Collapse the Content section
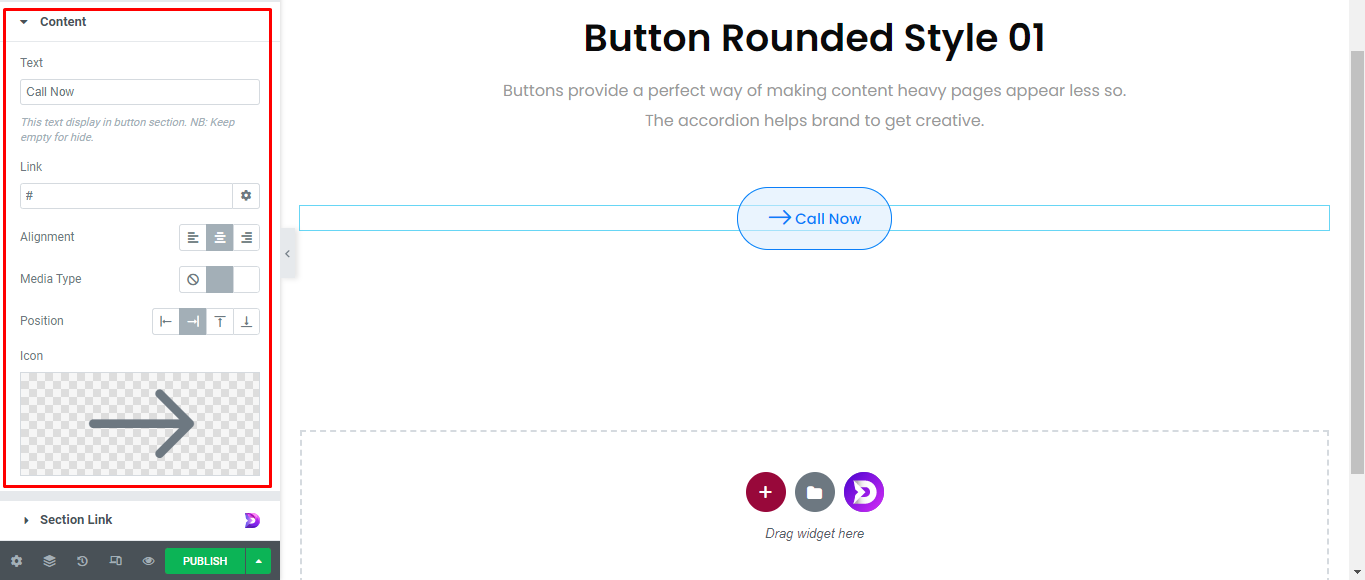1365x580 pixels. pyautogui.click(x=63, y=22)
